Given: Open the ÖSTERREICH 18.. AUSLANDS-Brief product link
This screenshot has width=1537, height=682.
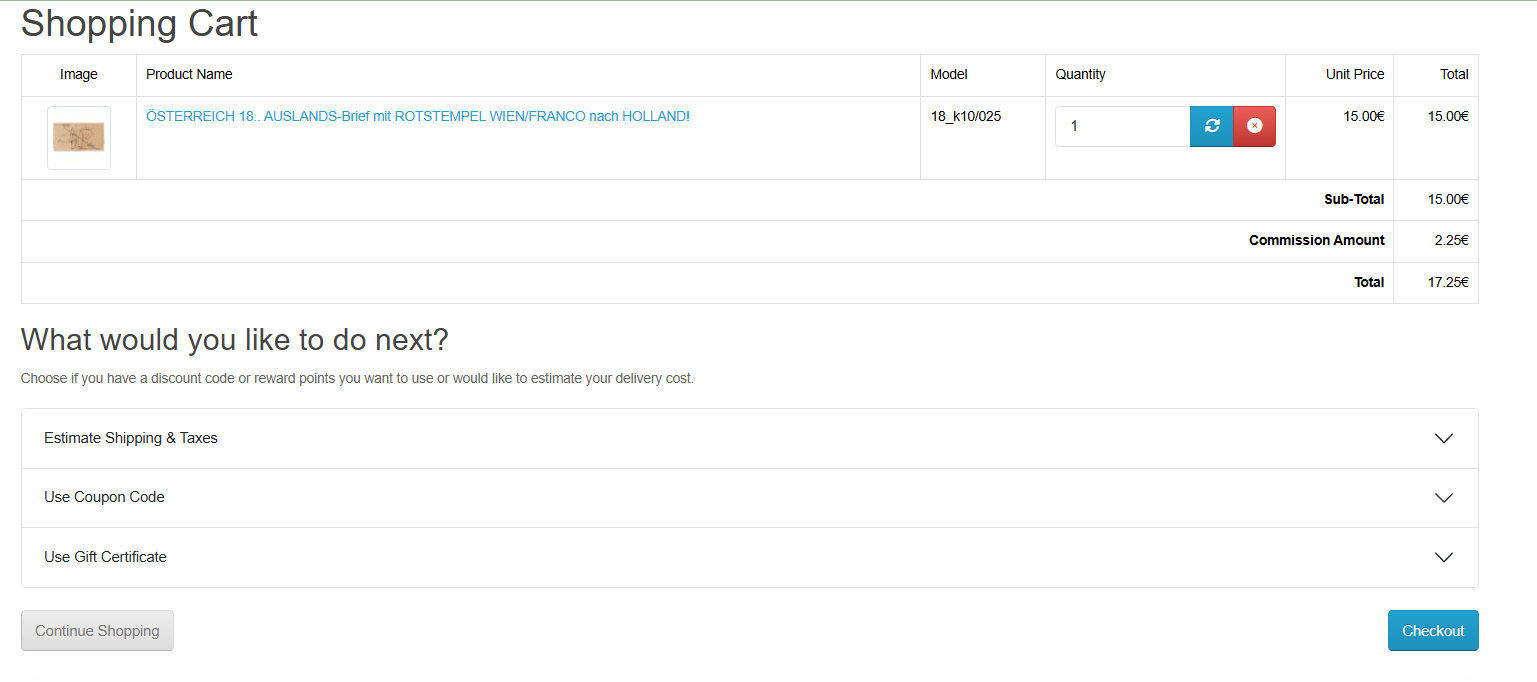Looking at the screenshot, I should 417,116.
